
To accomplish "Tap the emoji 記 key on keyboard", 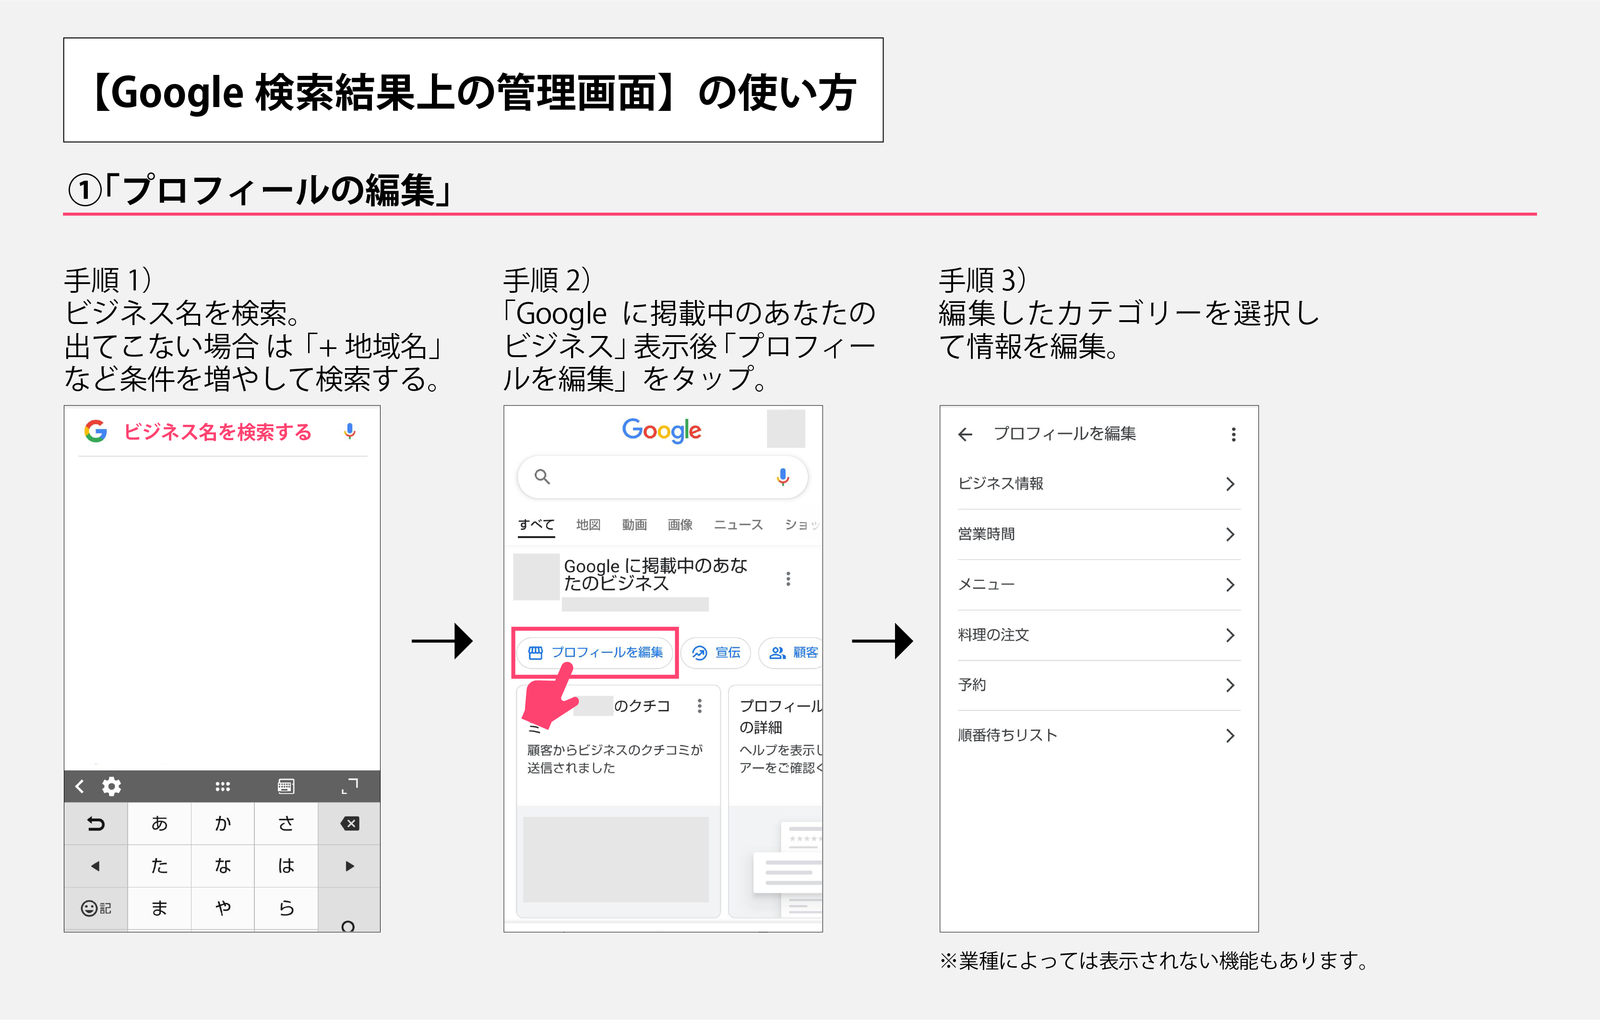I will 96,908.
